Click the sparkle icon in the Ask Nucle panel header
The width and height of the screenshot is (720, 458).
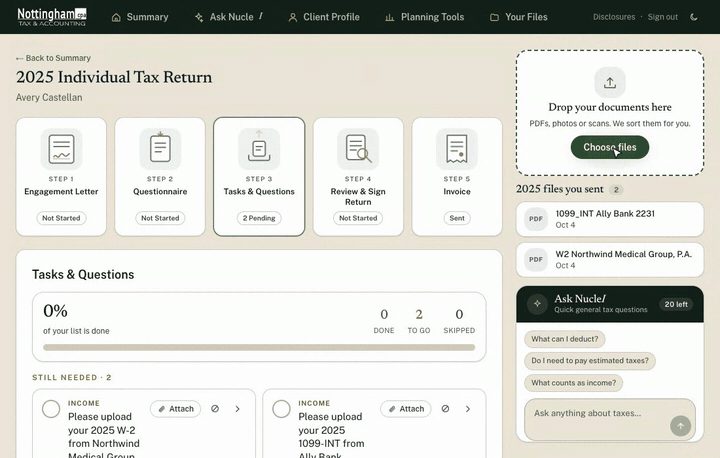click(x=537, y=304)
